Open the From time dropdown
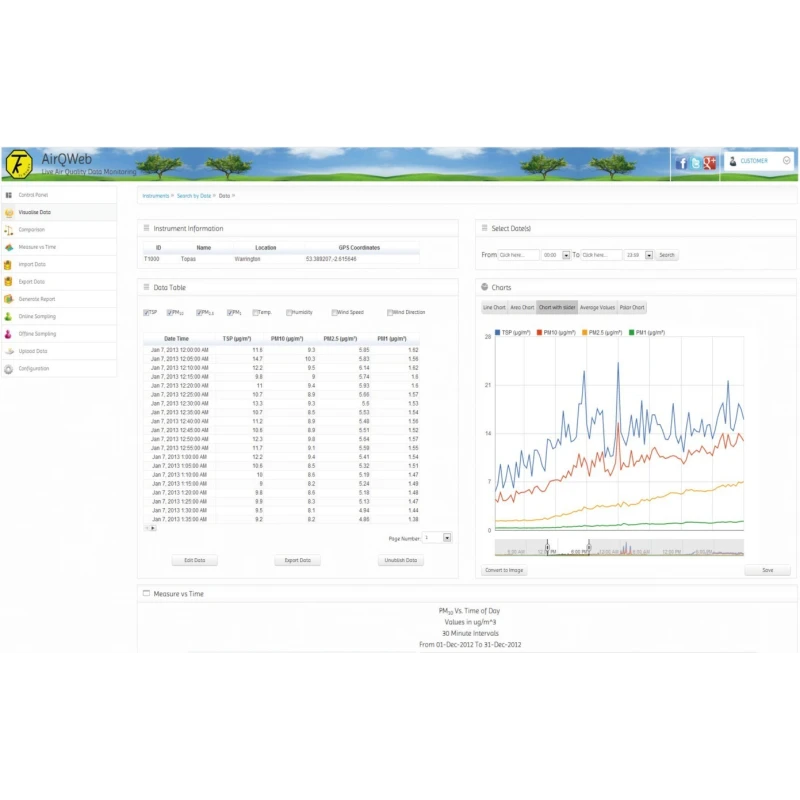This screenshot has height=800, width=800. click(566, 254)
